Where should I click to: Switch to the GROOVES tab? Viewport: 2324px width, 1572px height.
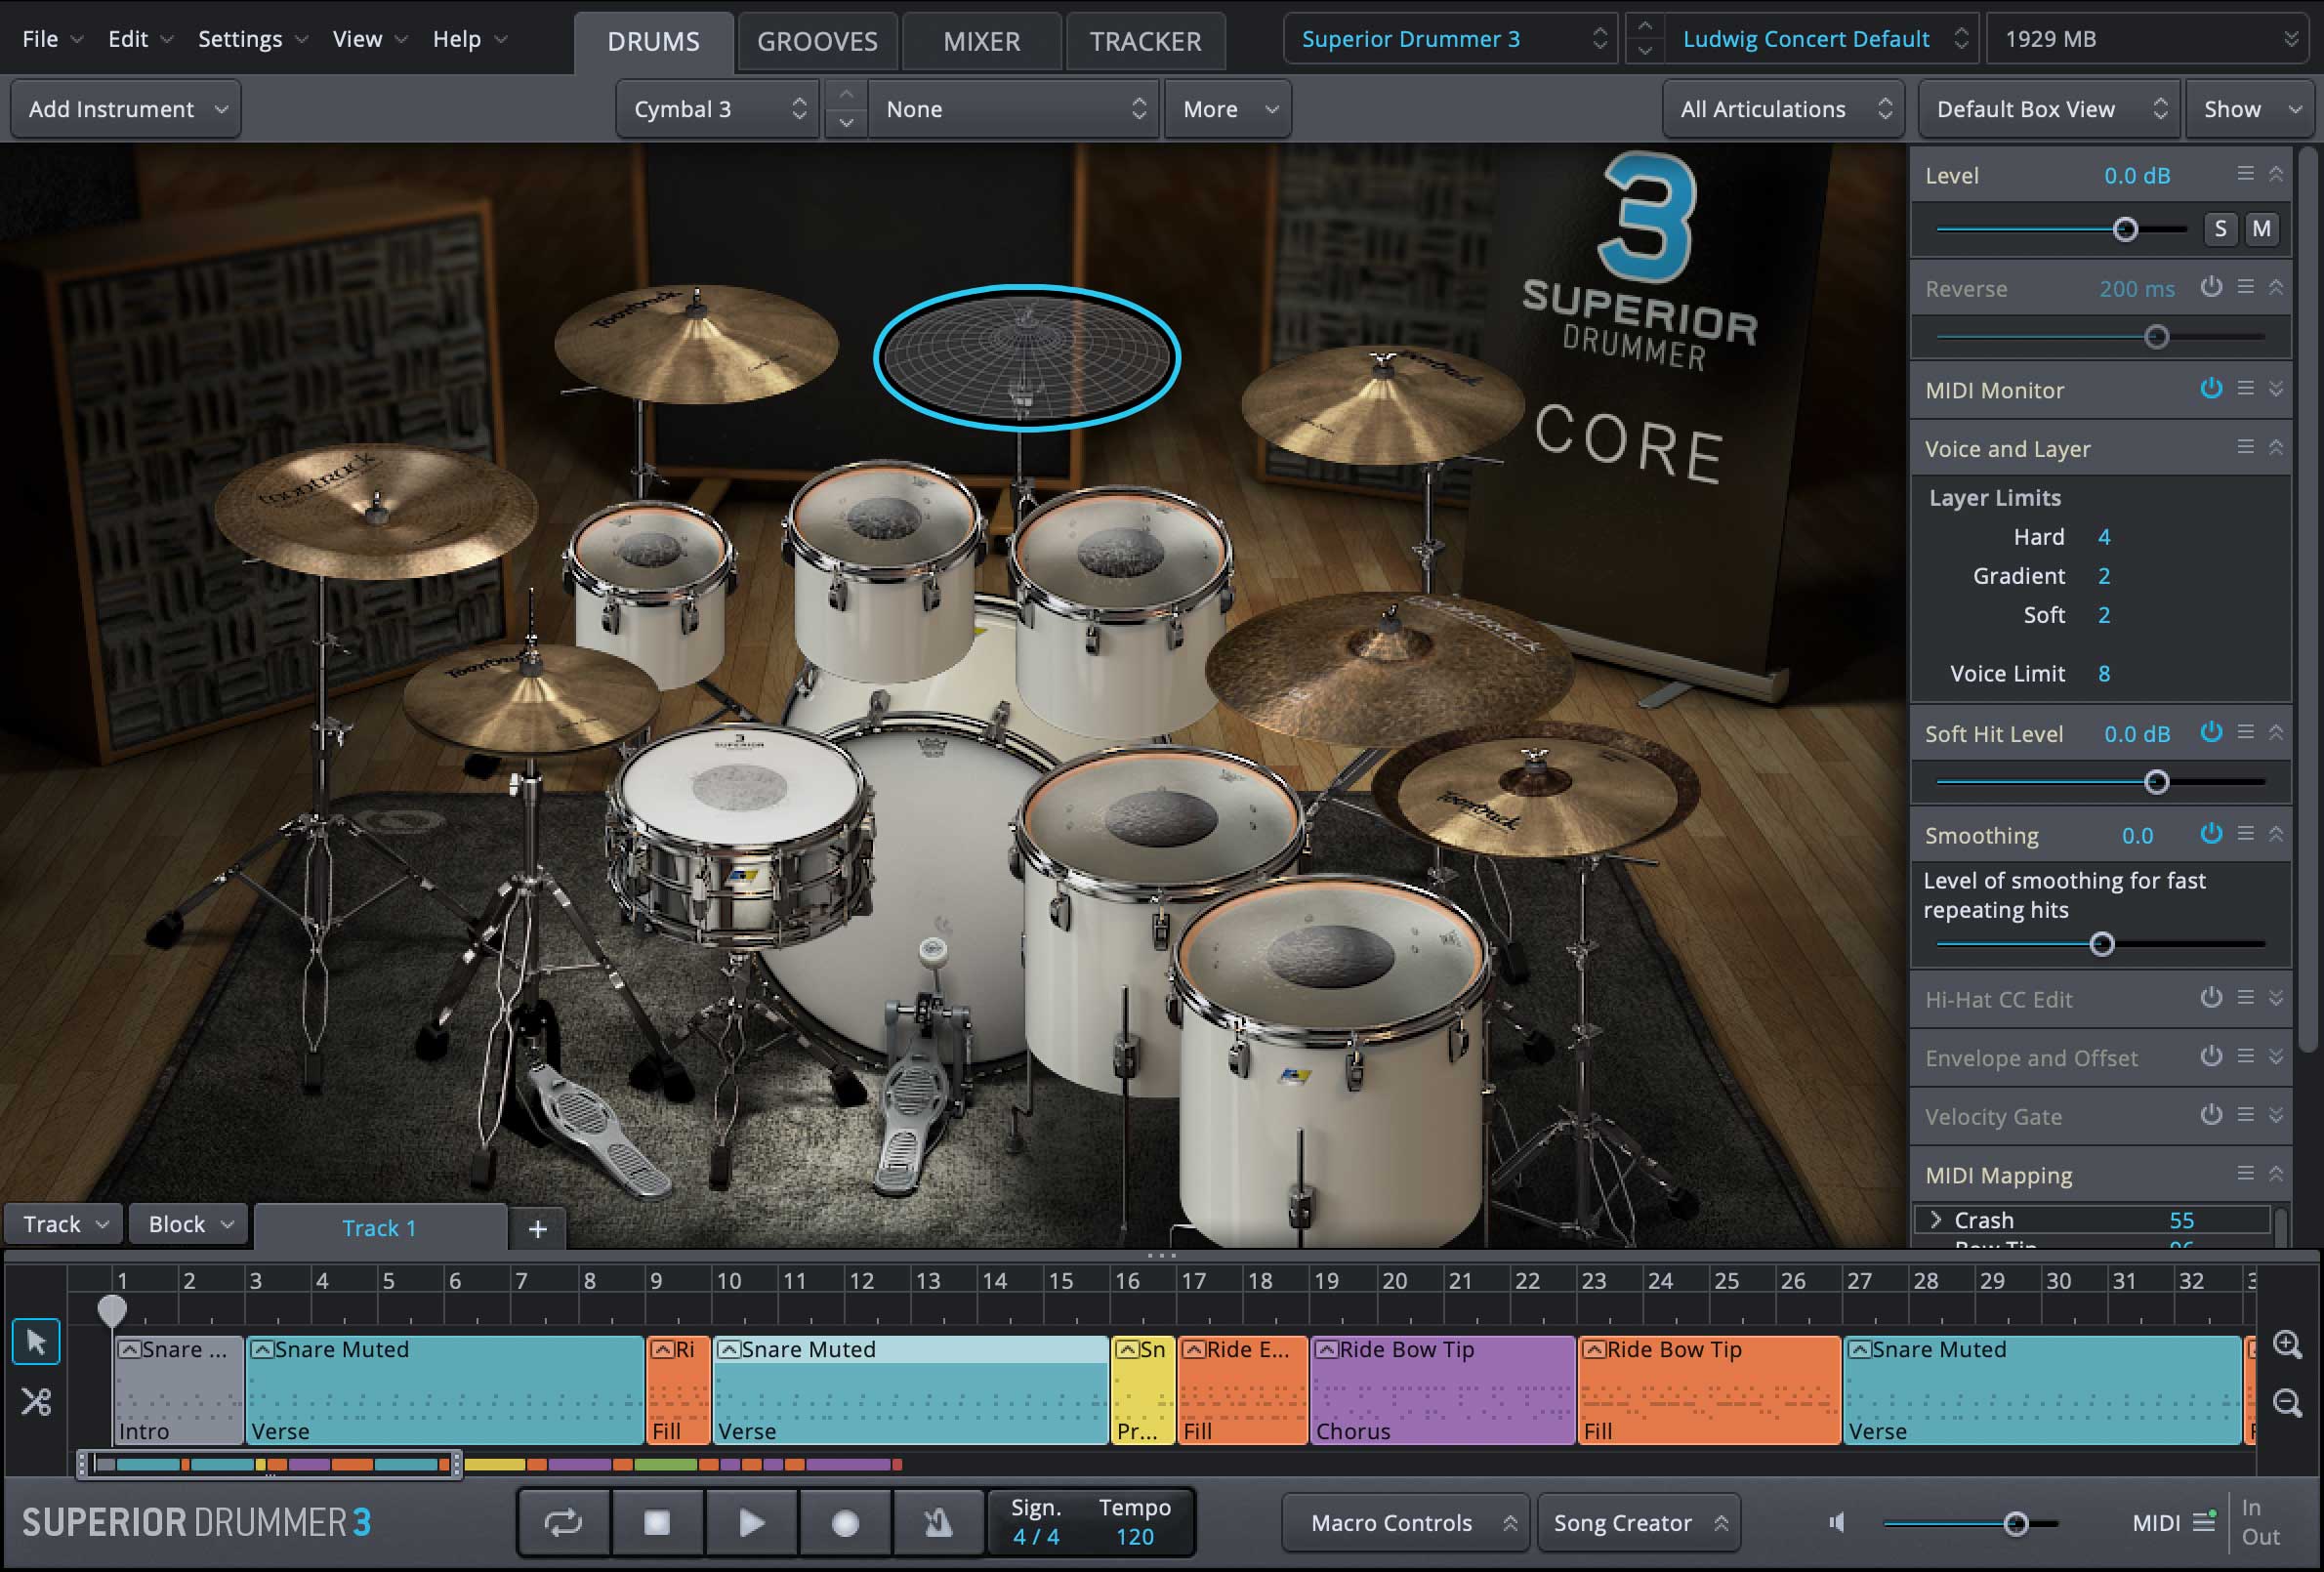pos(817,41)
